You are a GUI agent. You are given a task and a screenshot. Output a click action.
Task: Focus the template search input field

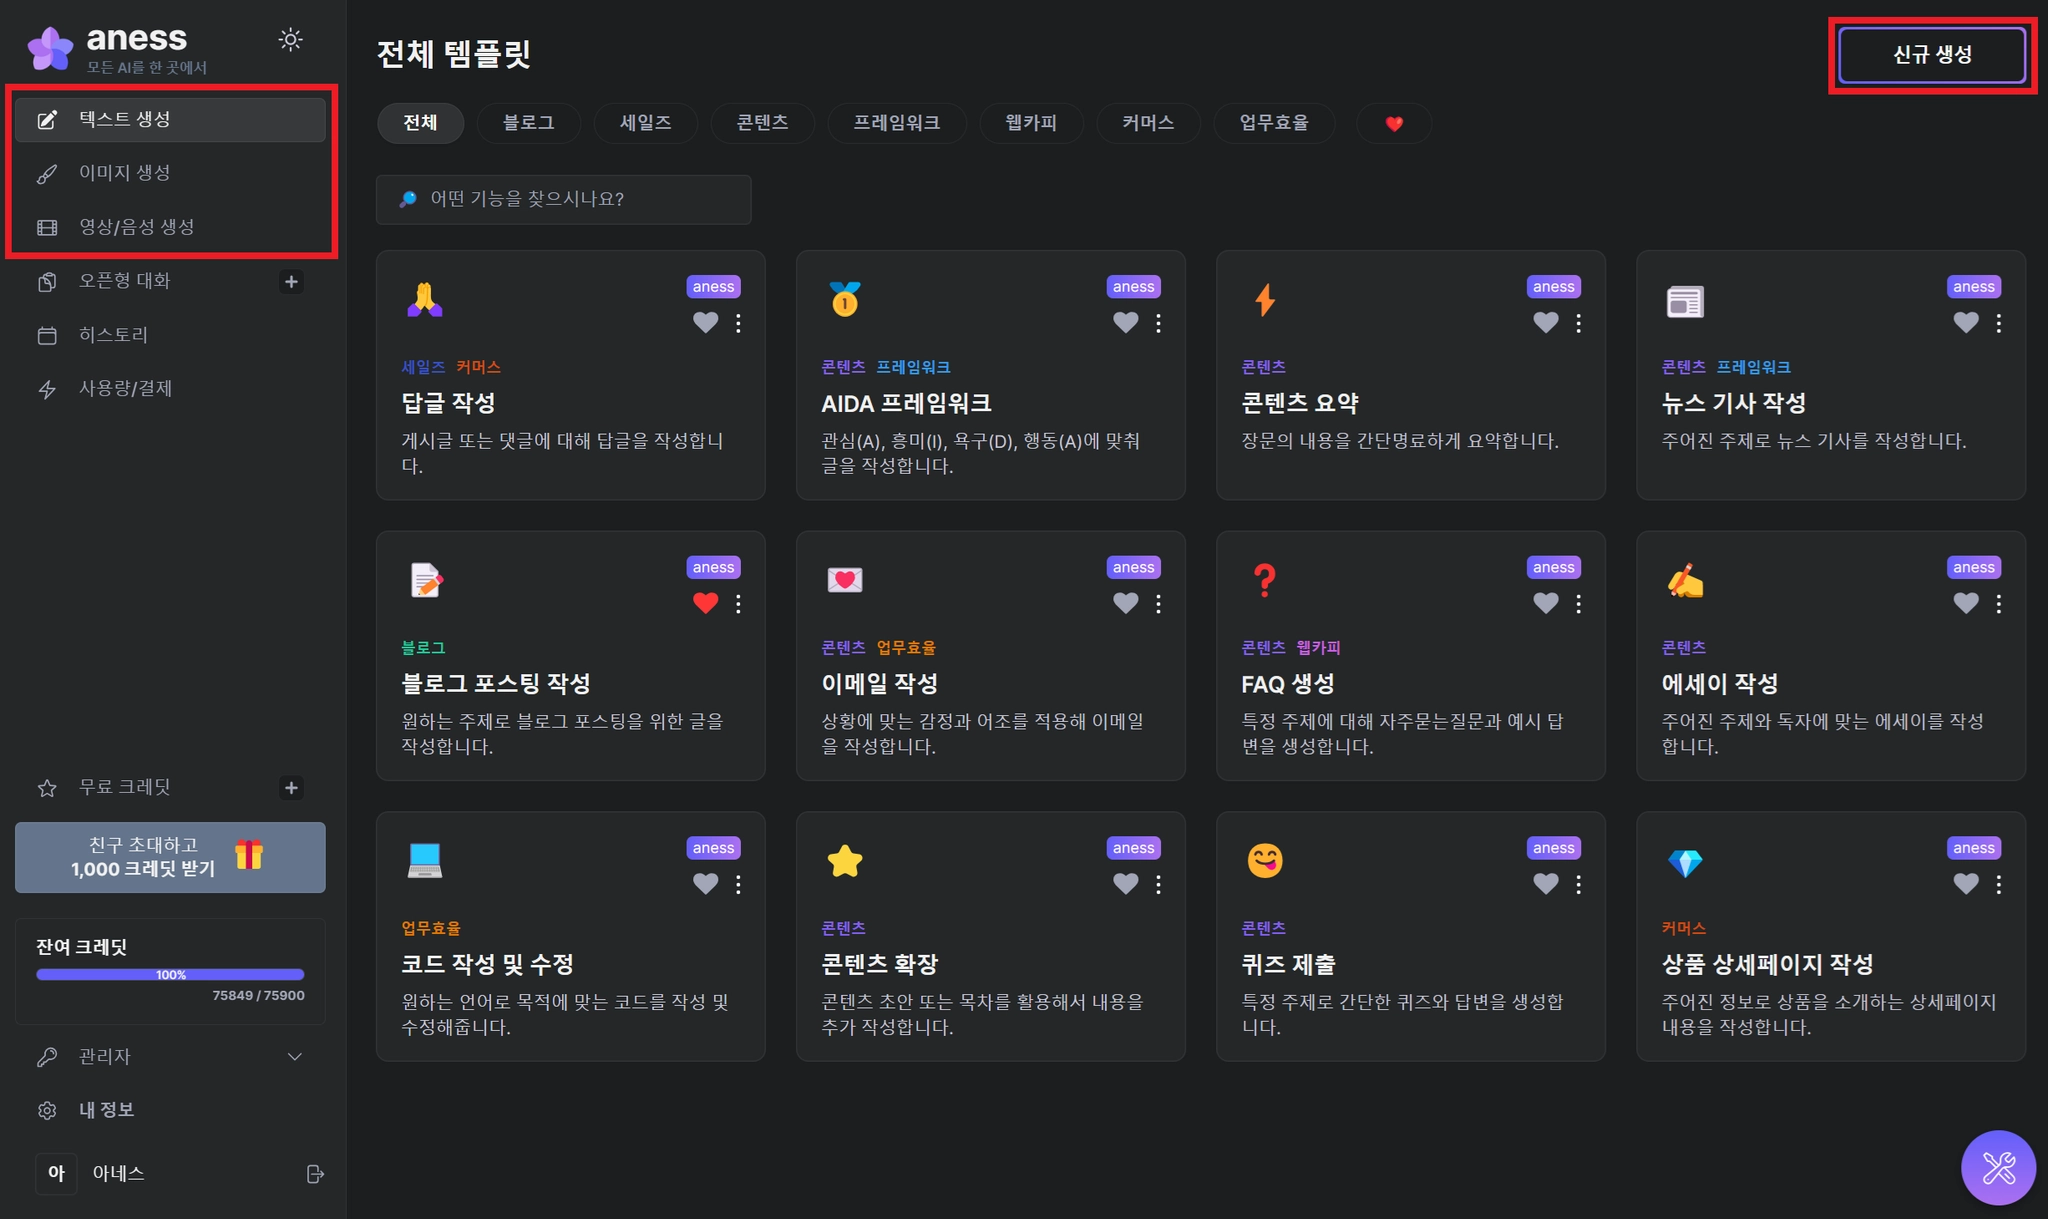pos(563,200)
